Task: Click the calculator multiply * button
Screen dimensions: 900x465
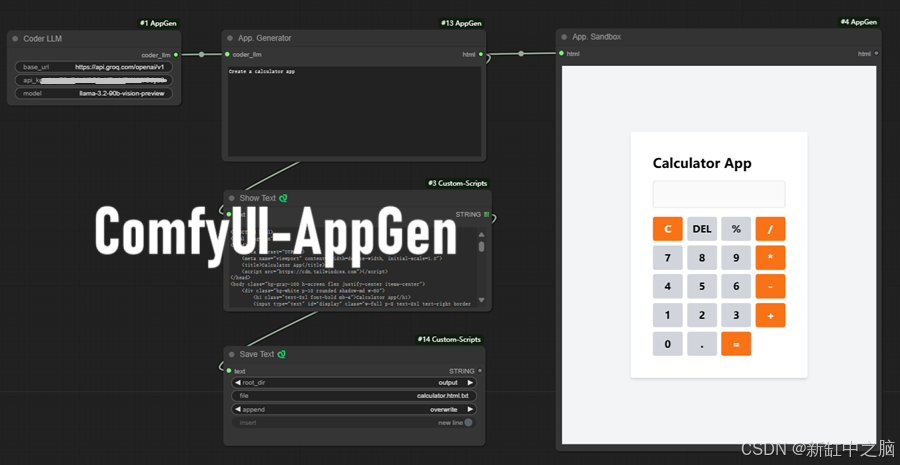Action: coord(770,258)
